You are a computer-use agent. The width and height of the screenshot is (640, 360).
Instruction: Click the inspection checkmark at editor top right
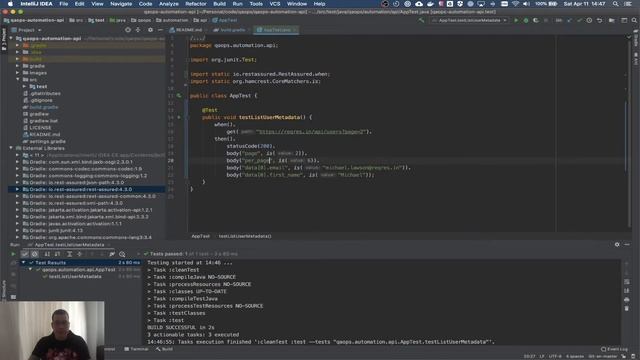click(629, 37)
